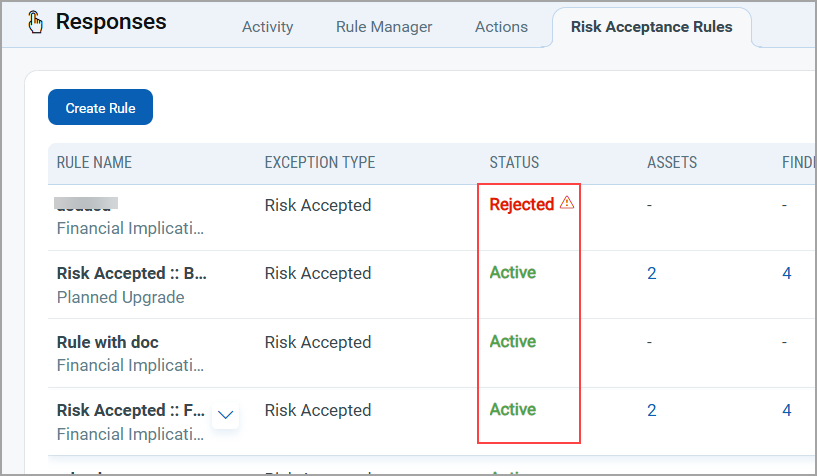Click the Rejected status label
The image size is (817, 476).
pyautogui.click(x=521, y=204)
